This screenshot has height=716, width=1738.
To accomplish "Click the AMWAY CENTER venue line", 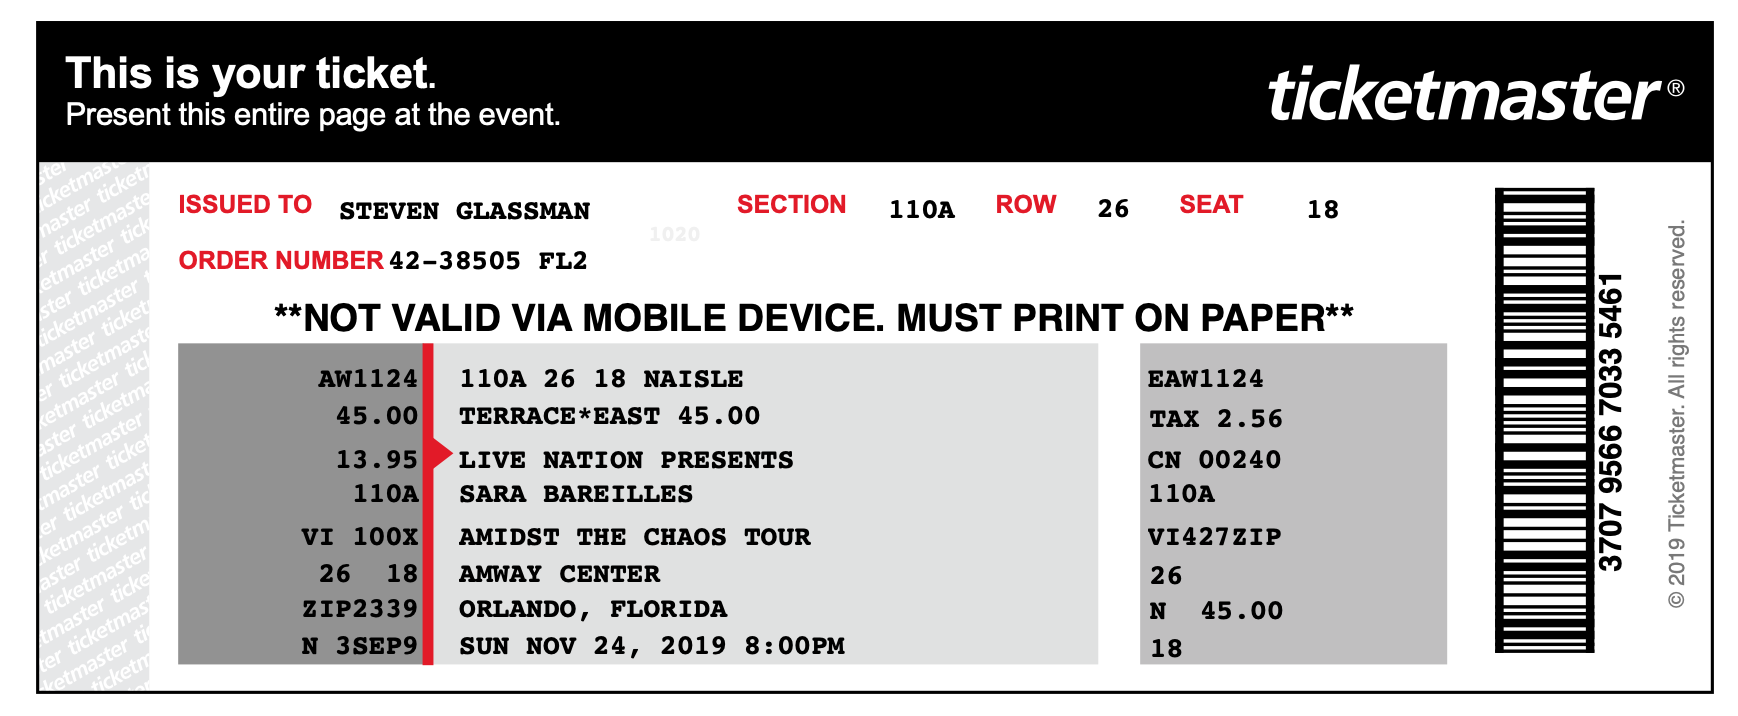I will [560, 574].
